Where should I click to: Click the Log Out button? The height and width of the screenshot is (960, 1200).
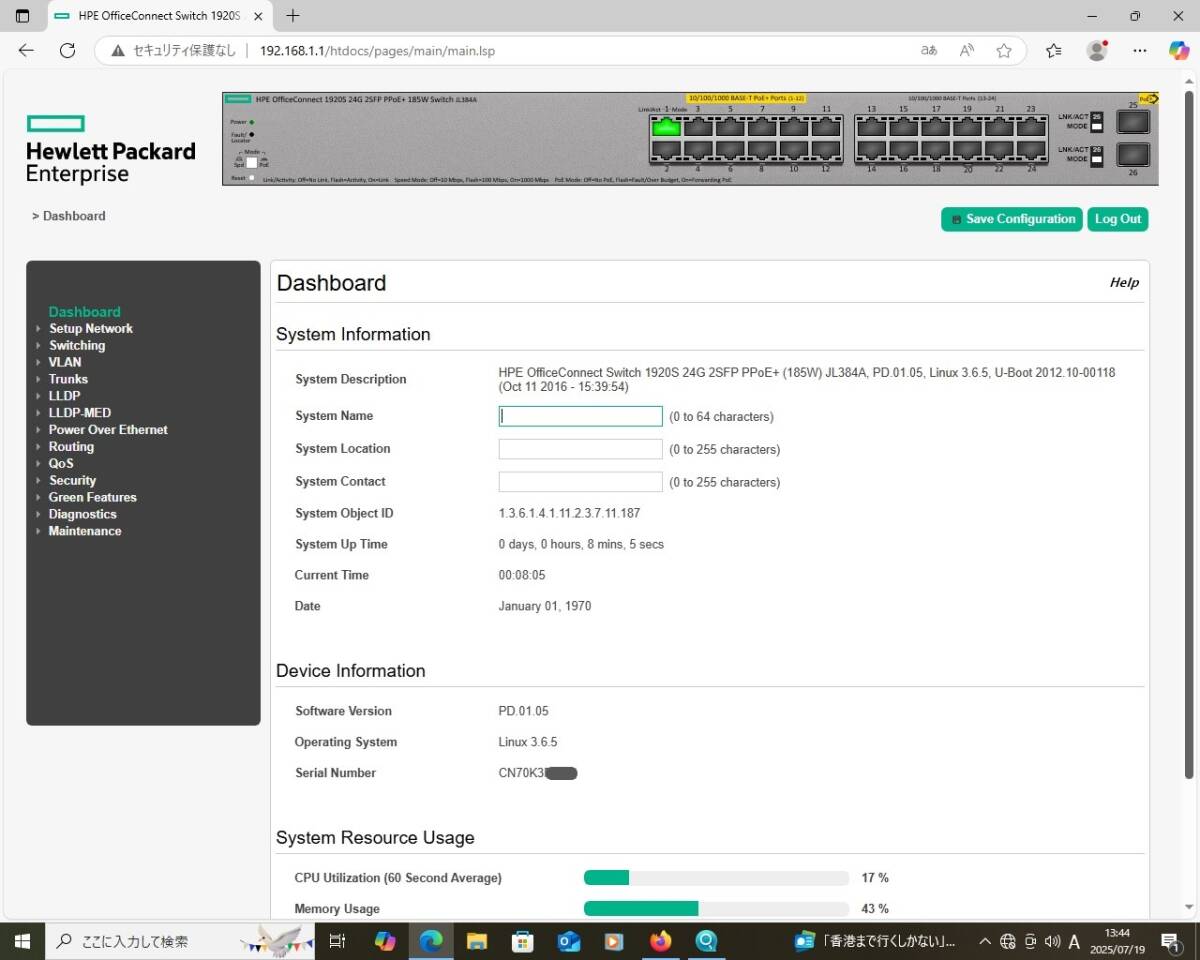click(1117, 219)
